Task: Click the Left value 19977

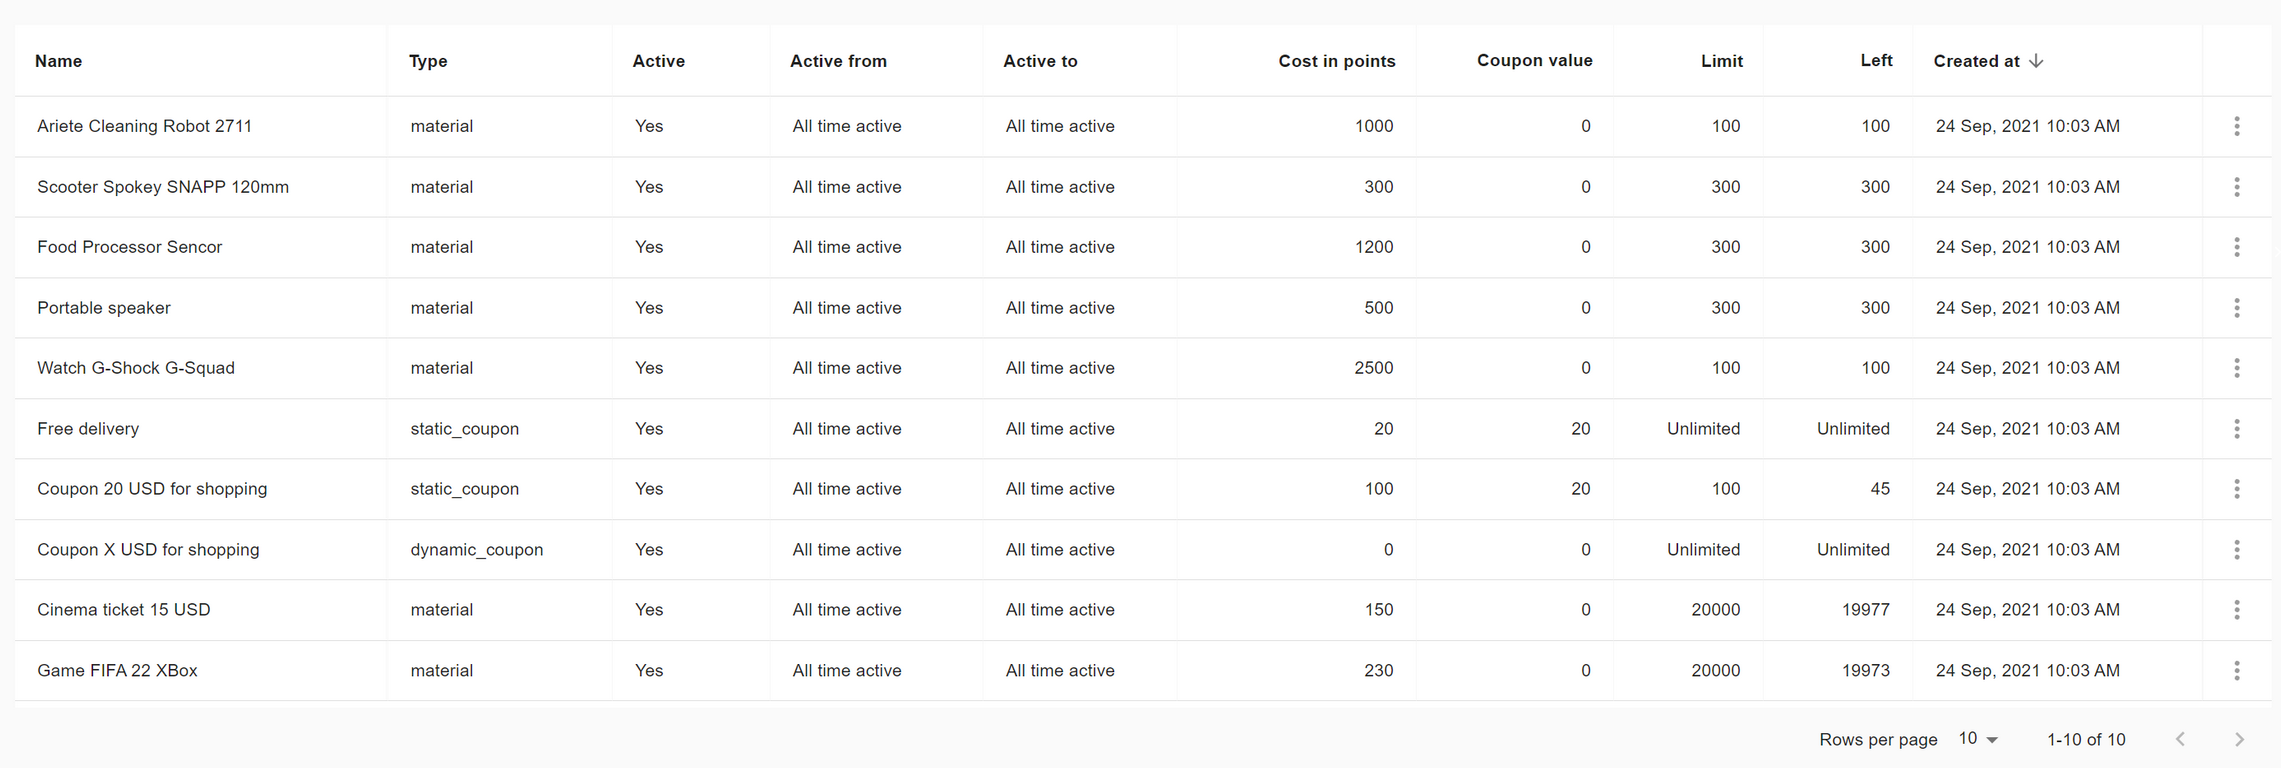Action: coord(1866,610)
